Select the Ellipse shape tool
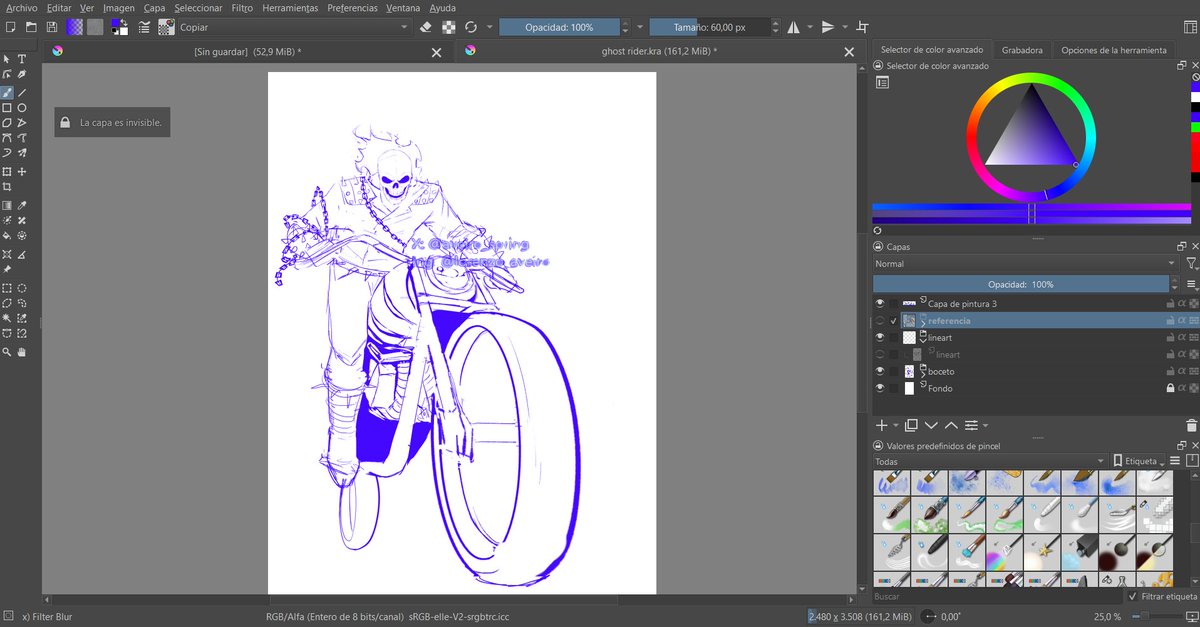Image resolution: width=1200 pixels, height=627 pixels. click(22, 107)
